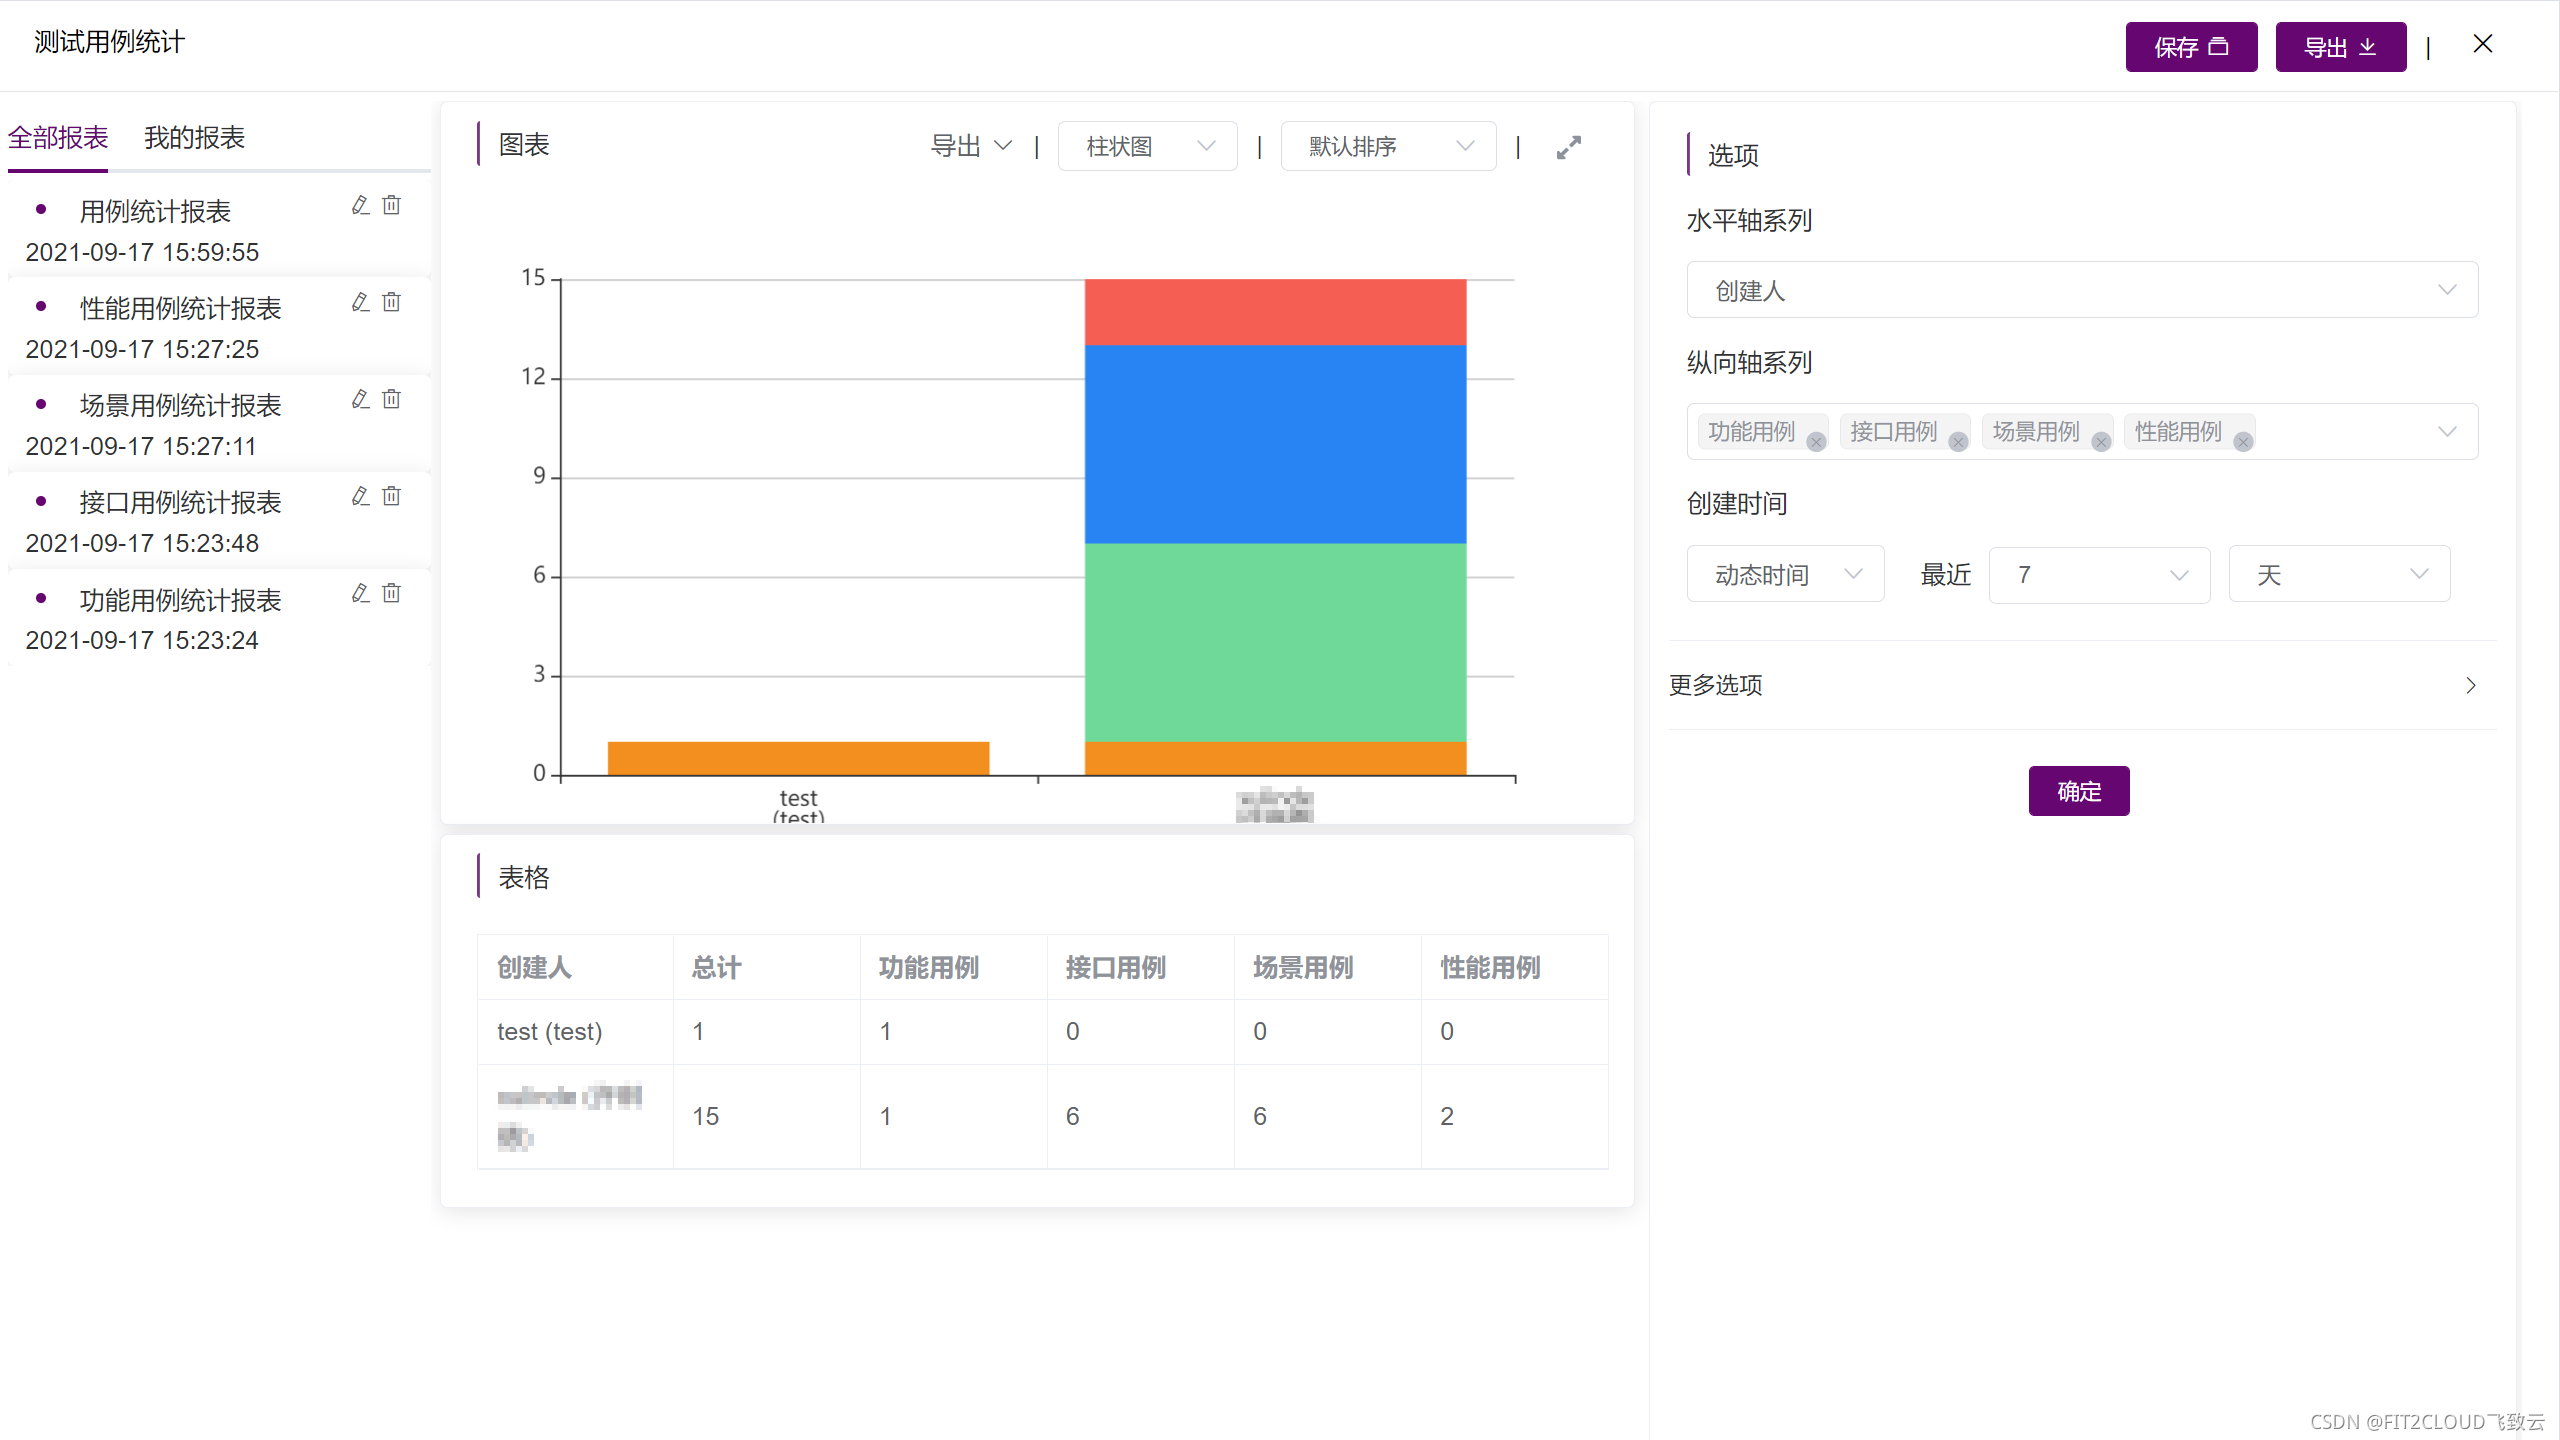The height and width of the screenshot is (1440, 2560).
Task: Open the 动态时间 time type selector
Action: click(x=1785, y=574)
